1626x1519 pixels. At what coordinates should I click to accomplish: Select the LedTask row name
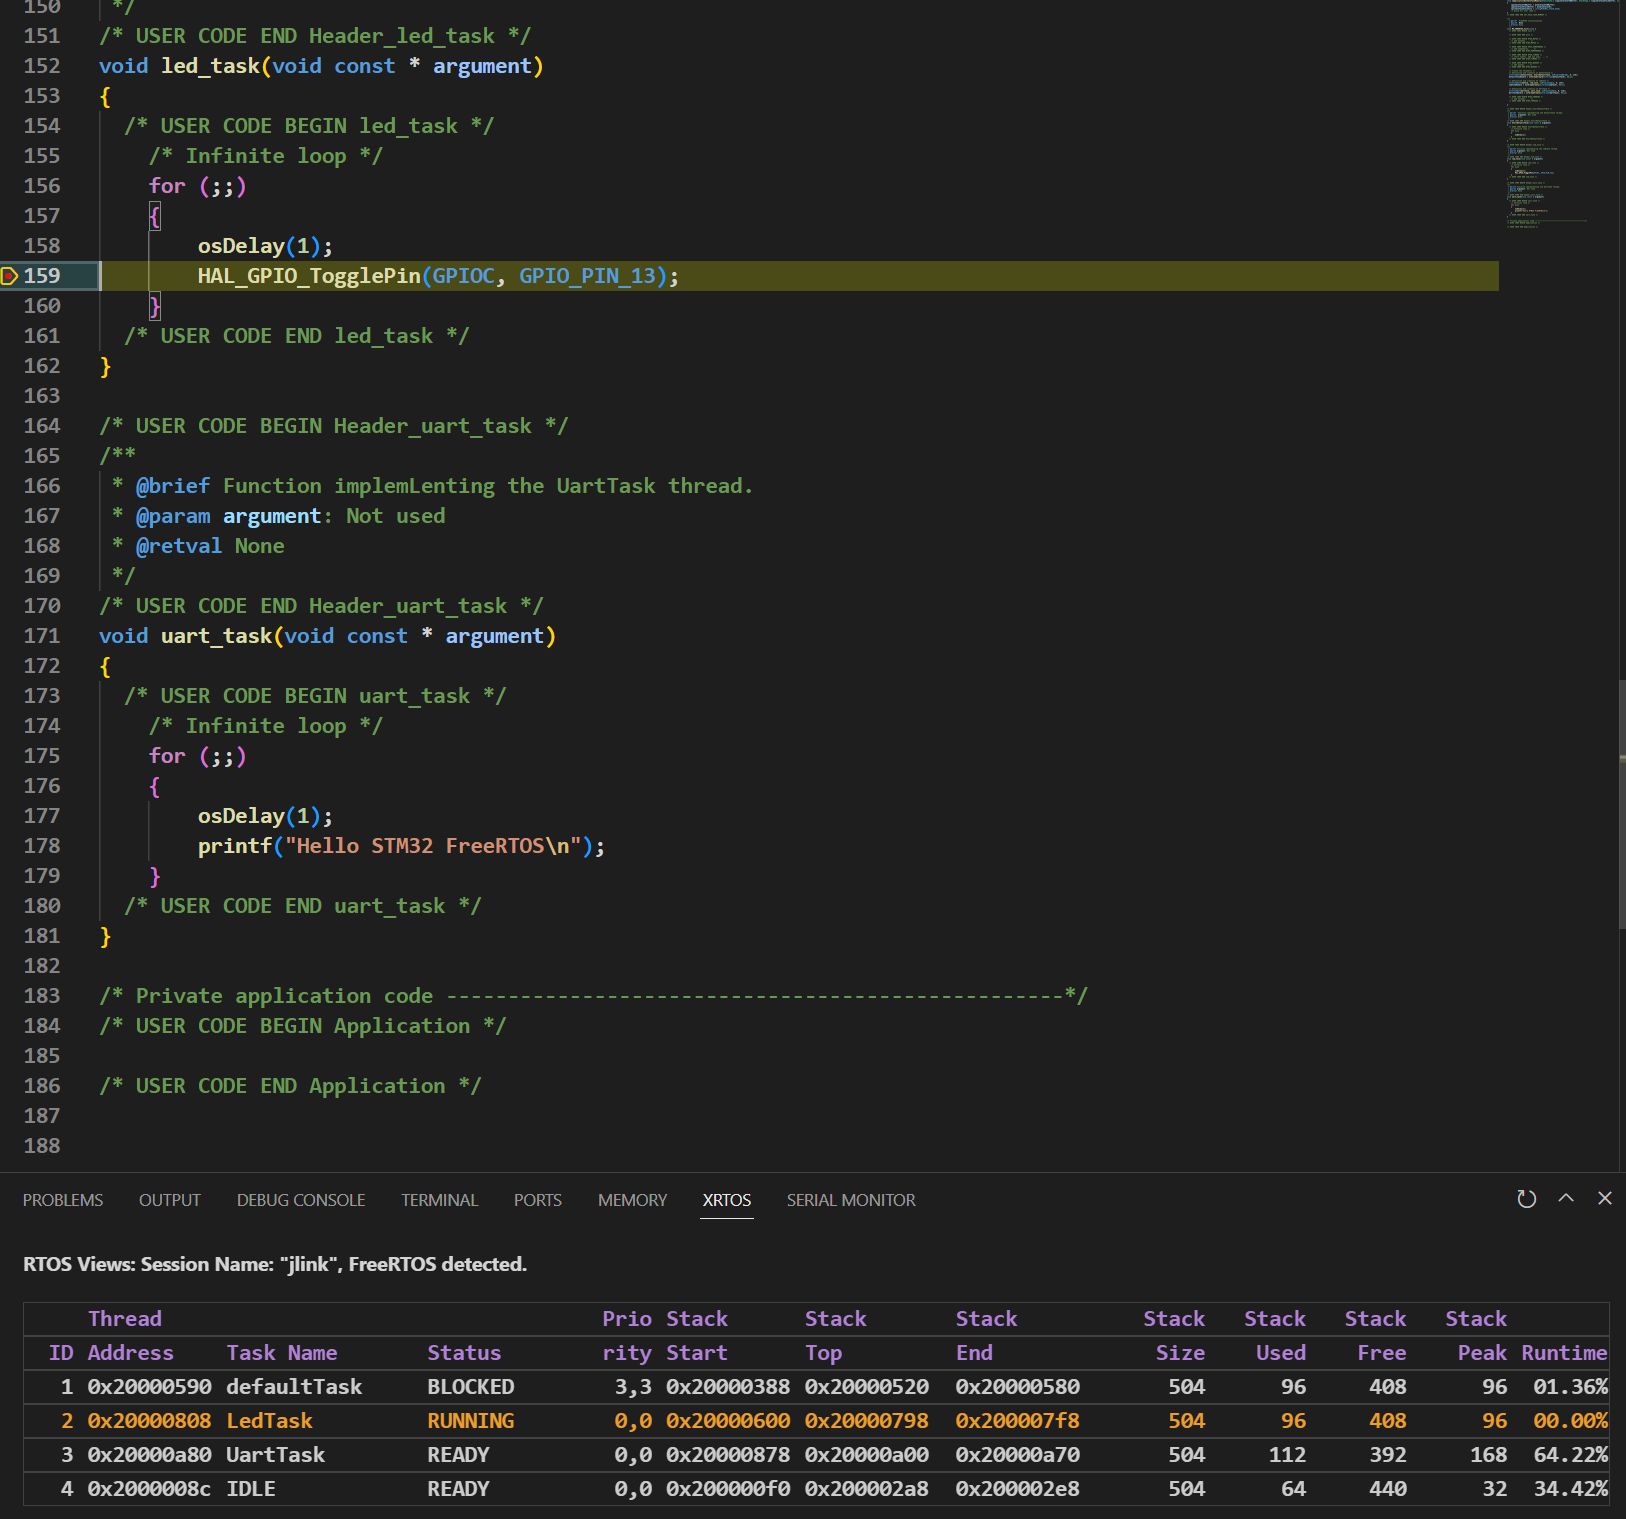(x=269, y=1421)
